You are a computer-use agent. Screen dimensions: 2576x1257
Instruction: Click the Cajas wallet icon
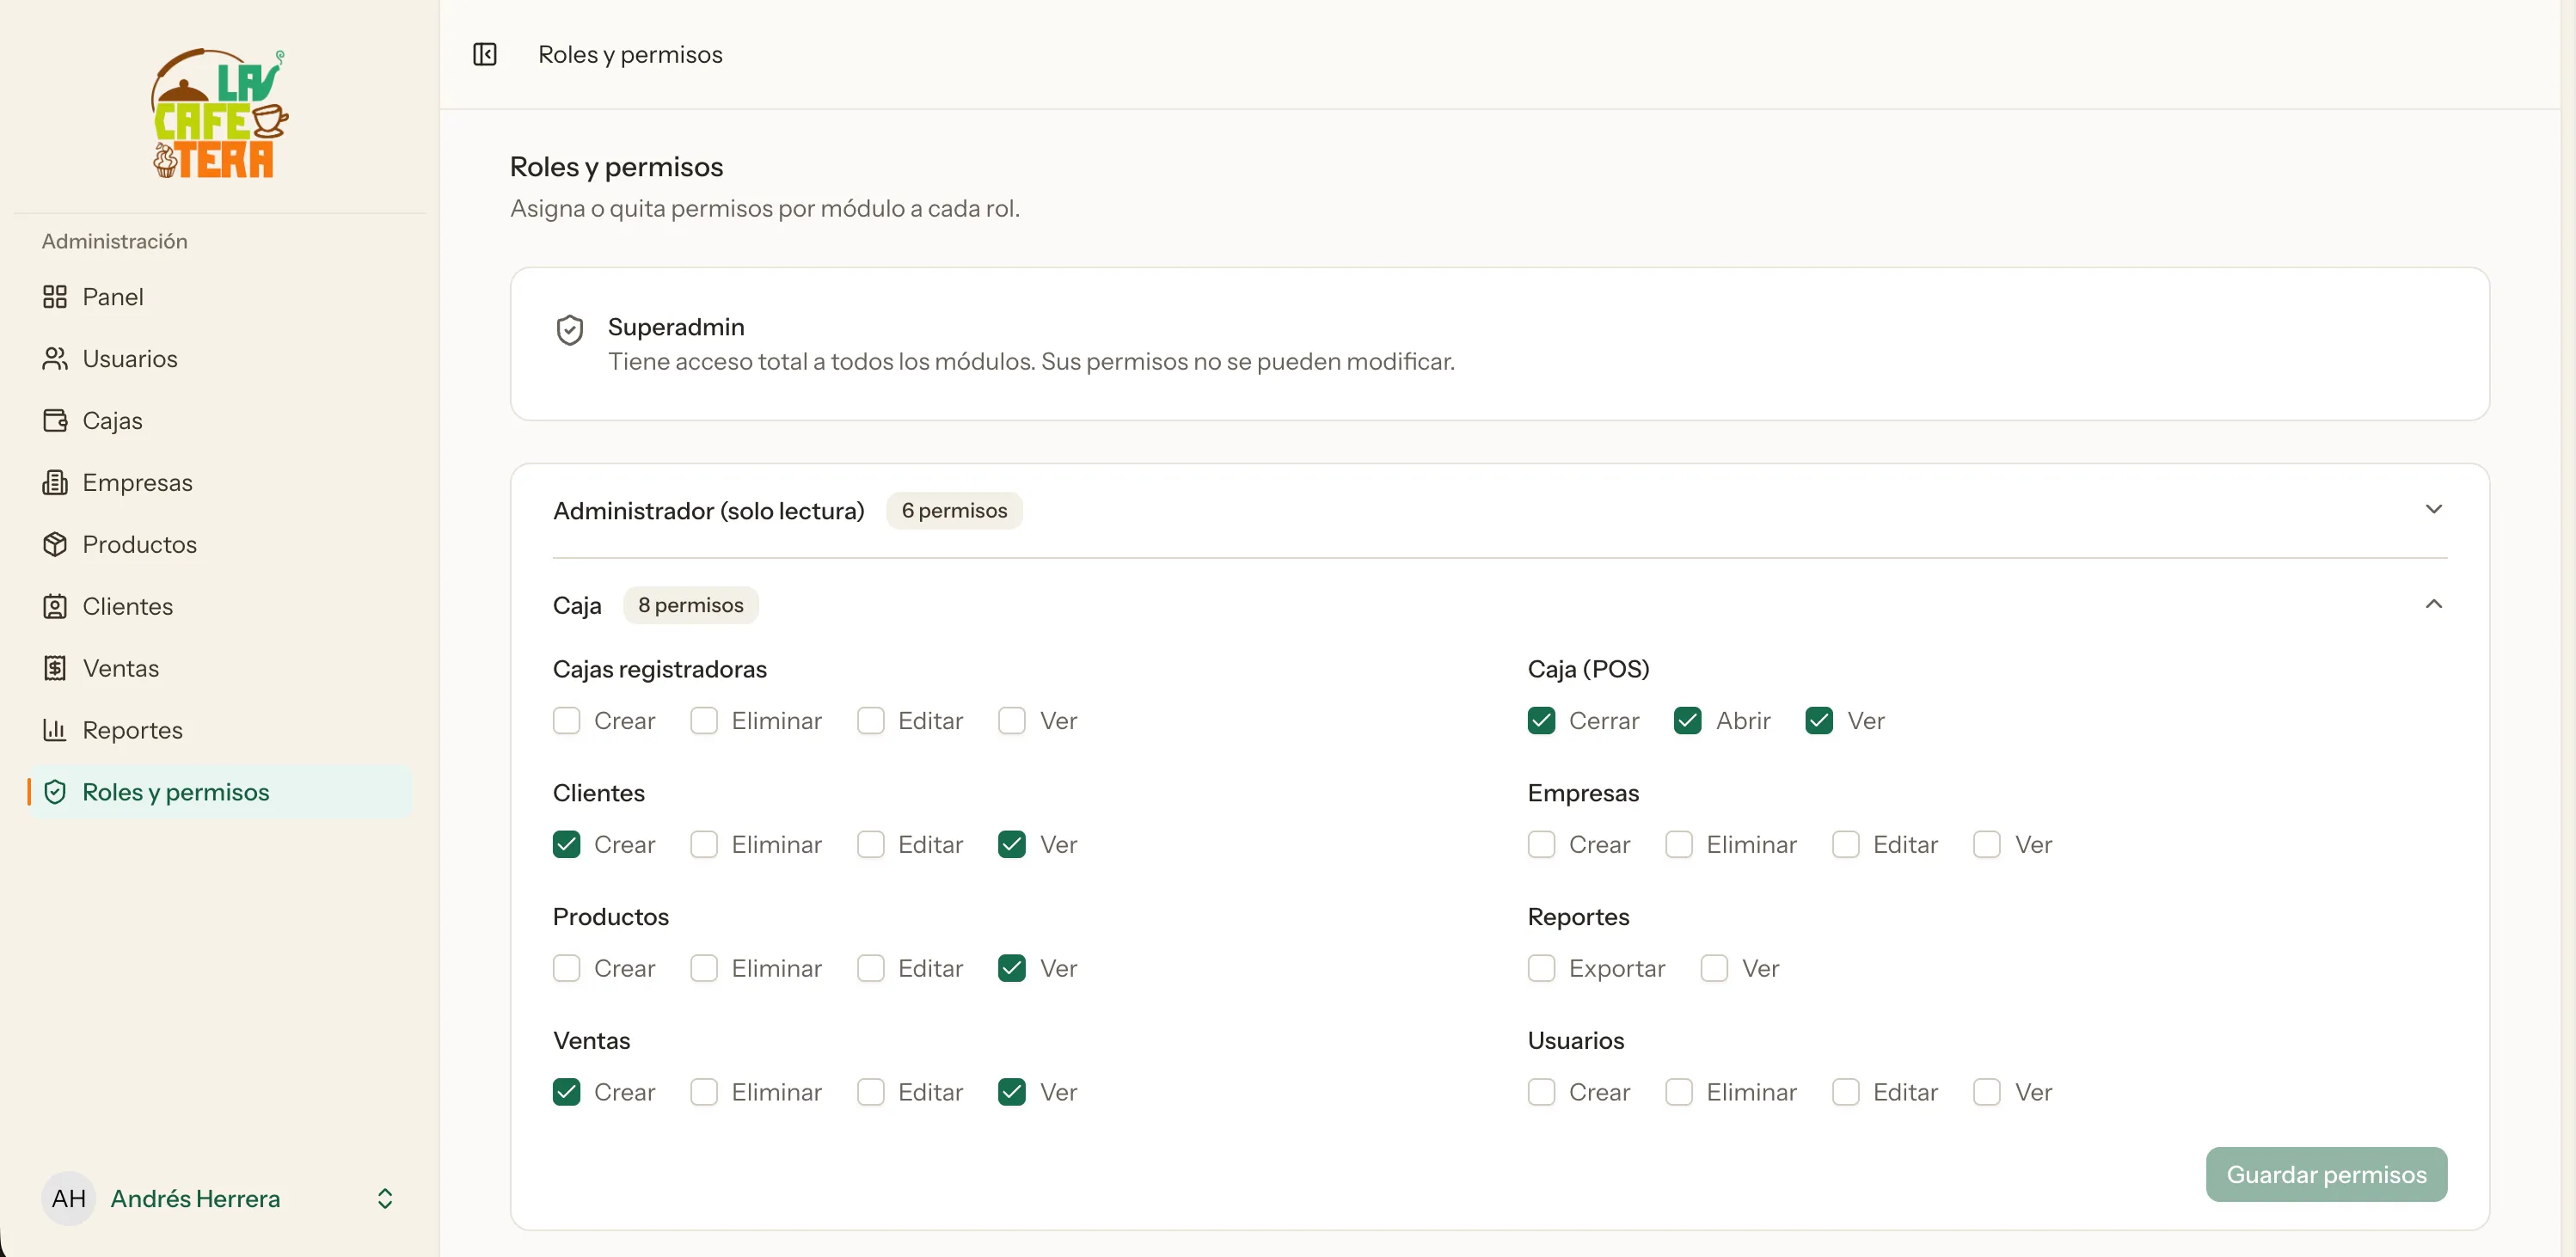click(x=55, y=421)
